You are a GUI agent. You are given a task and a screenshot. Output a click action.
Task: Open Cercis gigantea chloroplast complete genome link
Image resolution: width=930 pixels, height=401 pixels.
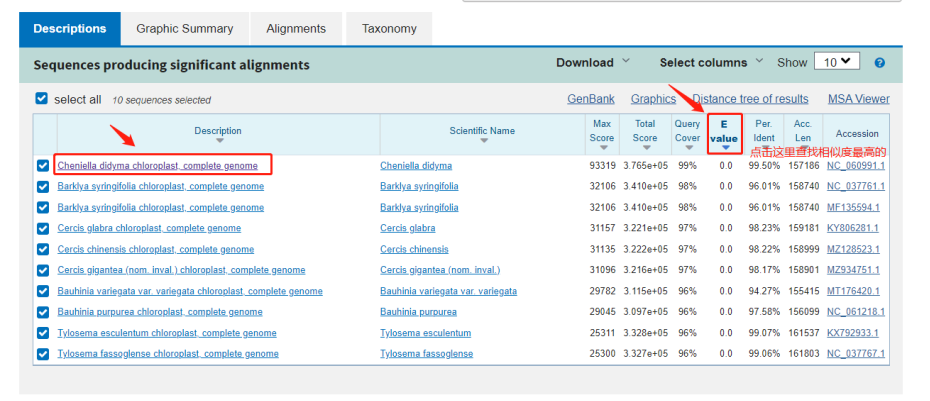point(181,270)
